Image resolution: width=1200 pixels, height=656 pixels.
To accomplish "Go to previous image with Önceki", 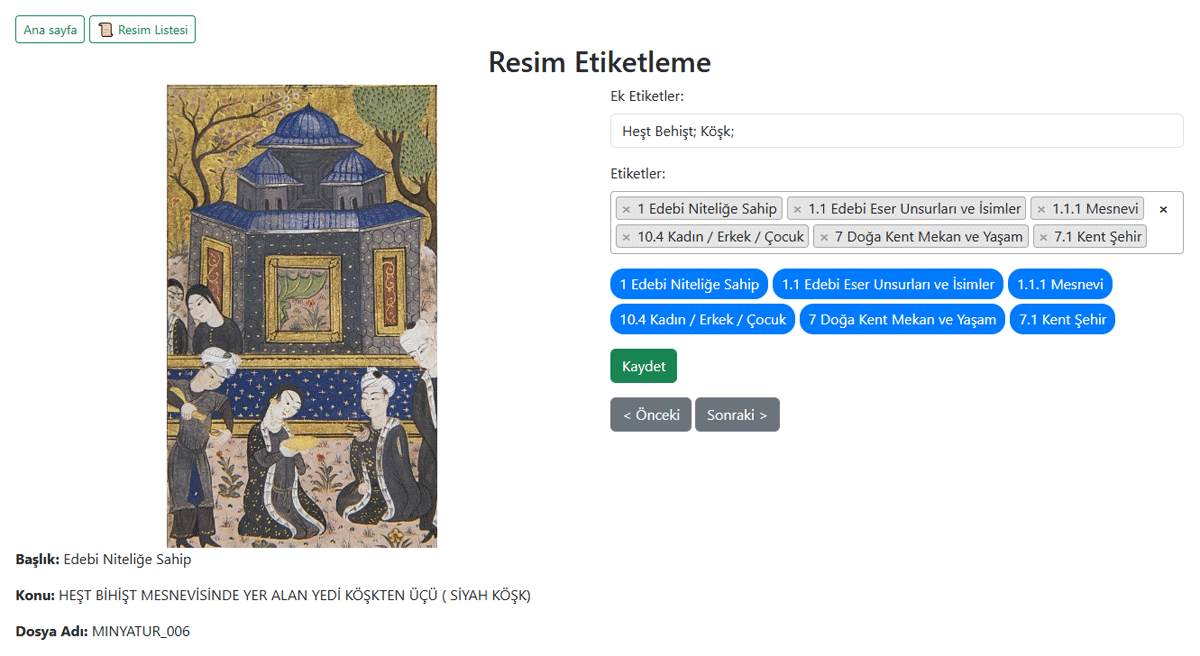I will tap(650, 415).
